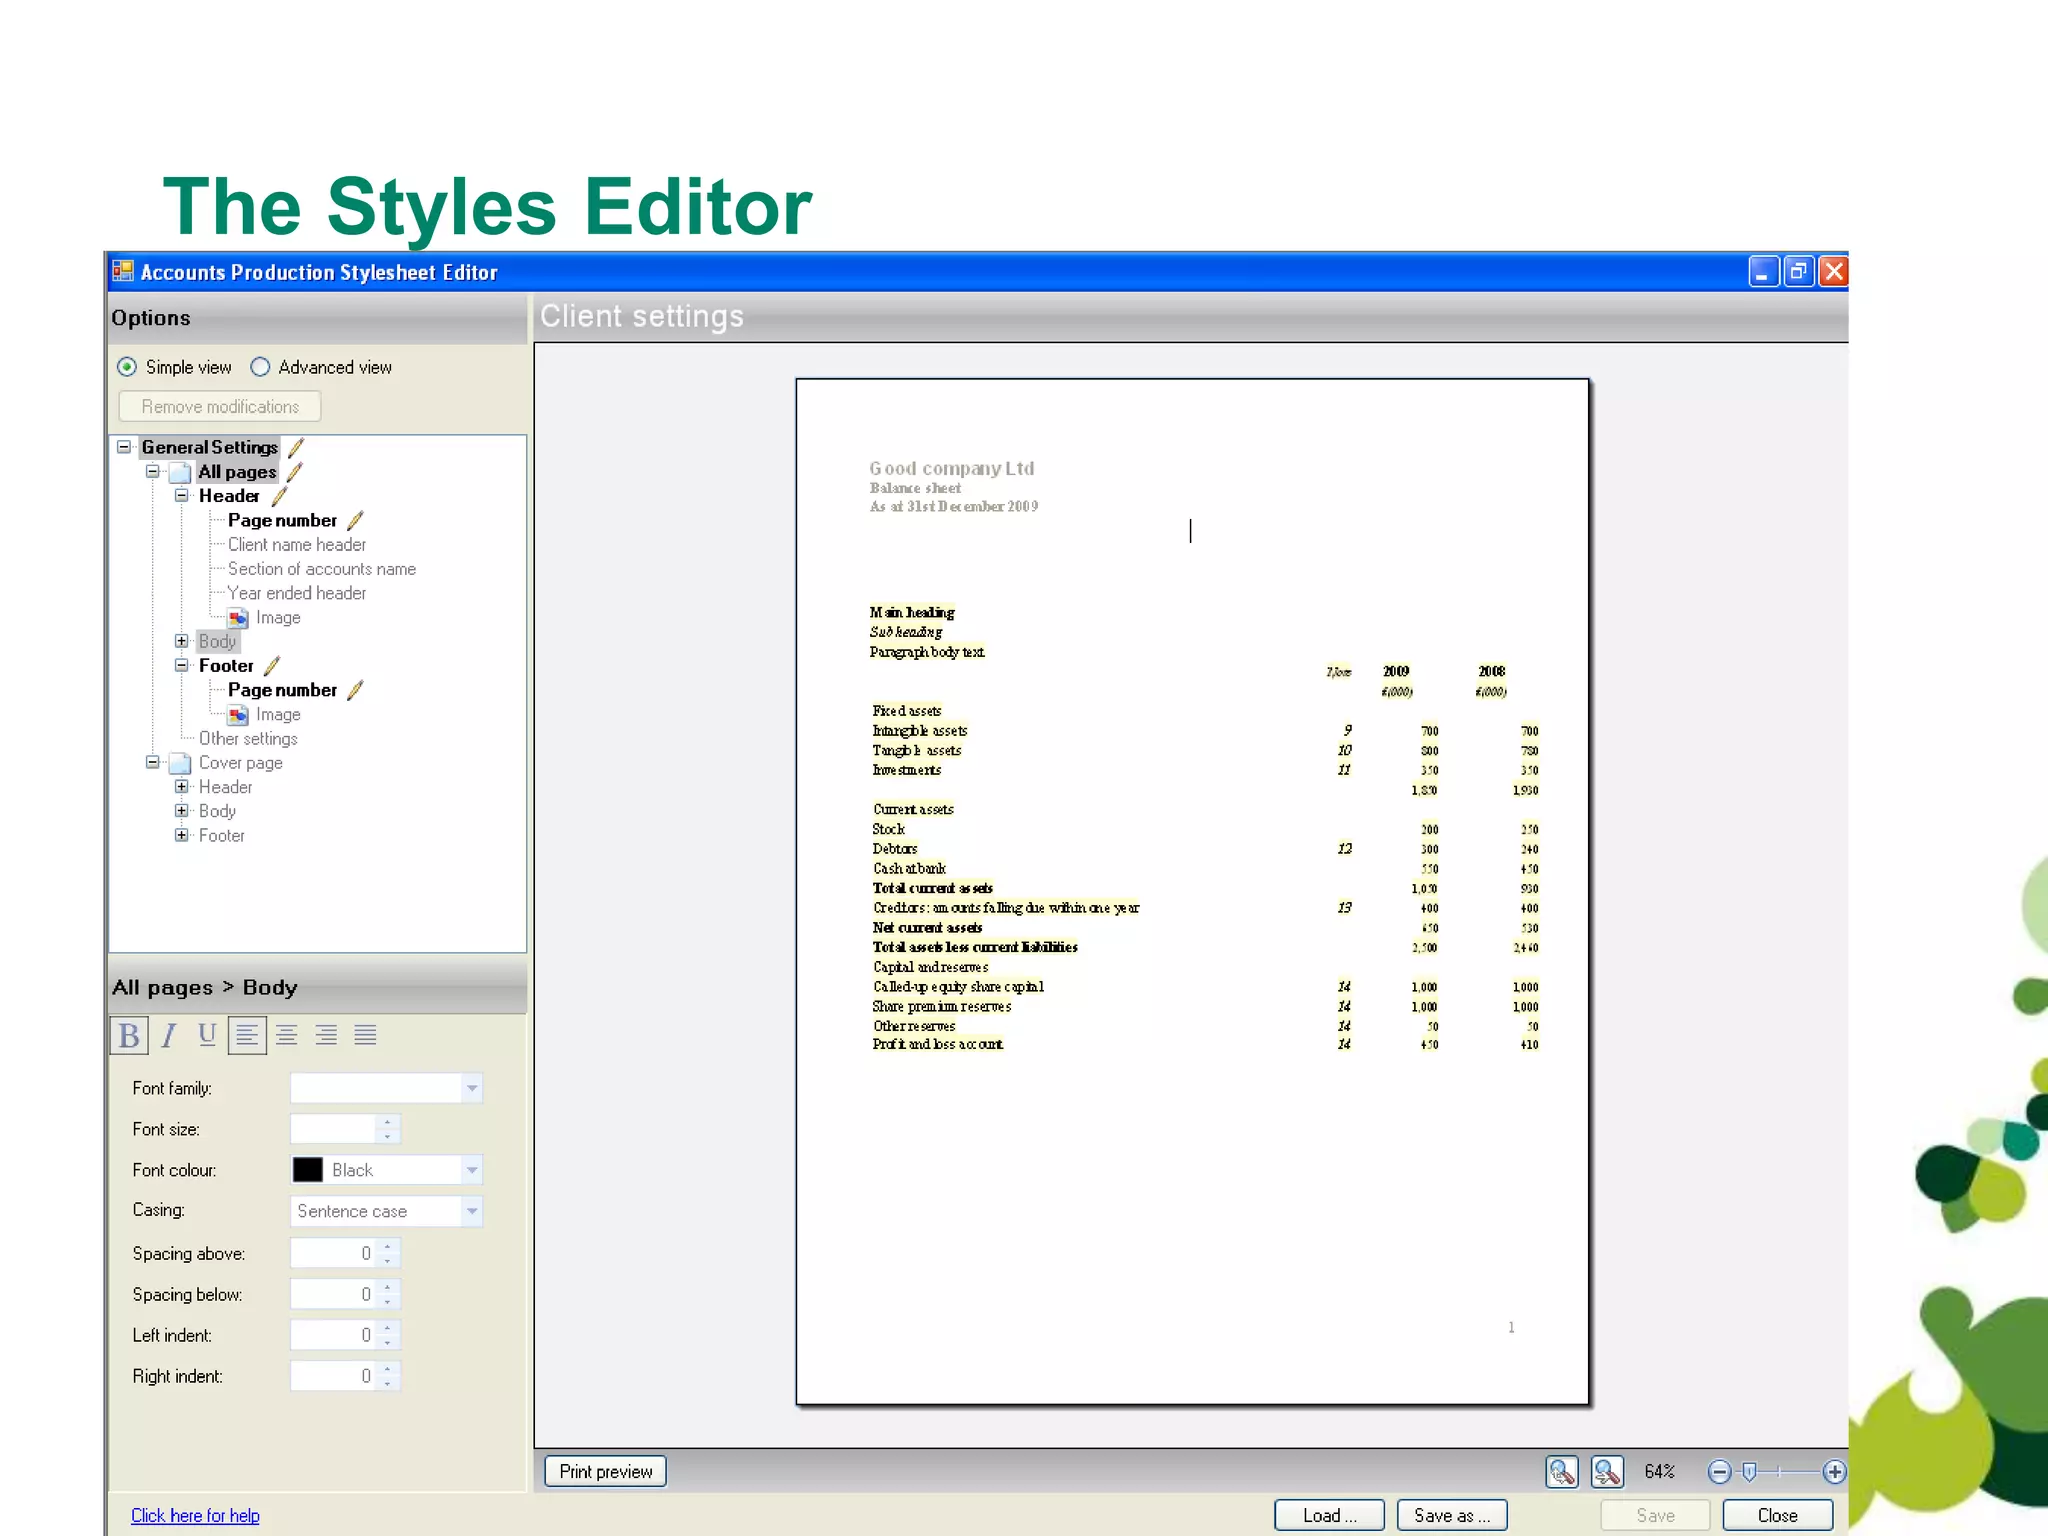Expand Cover page Body node
Image resolution: width=2048 pixels, height=1536 pixels.
click(x=182, y=811)
